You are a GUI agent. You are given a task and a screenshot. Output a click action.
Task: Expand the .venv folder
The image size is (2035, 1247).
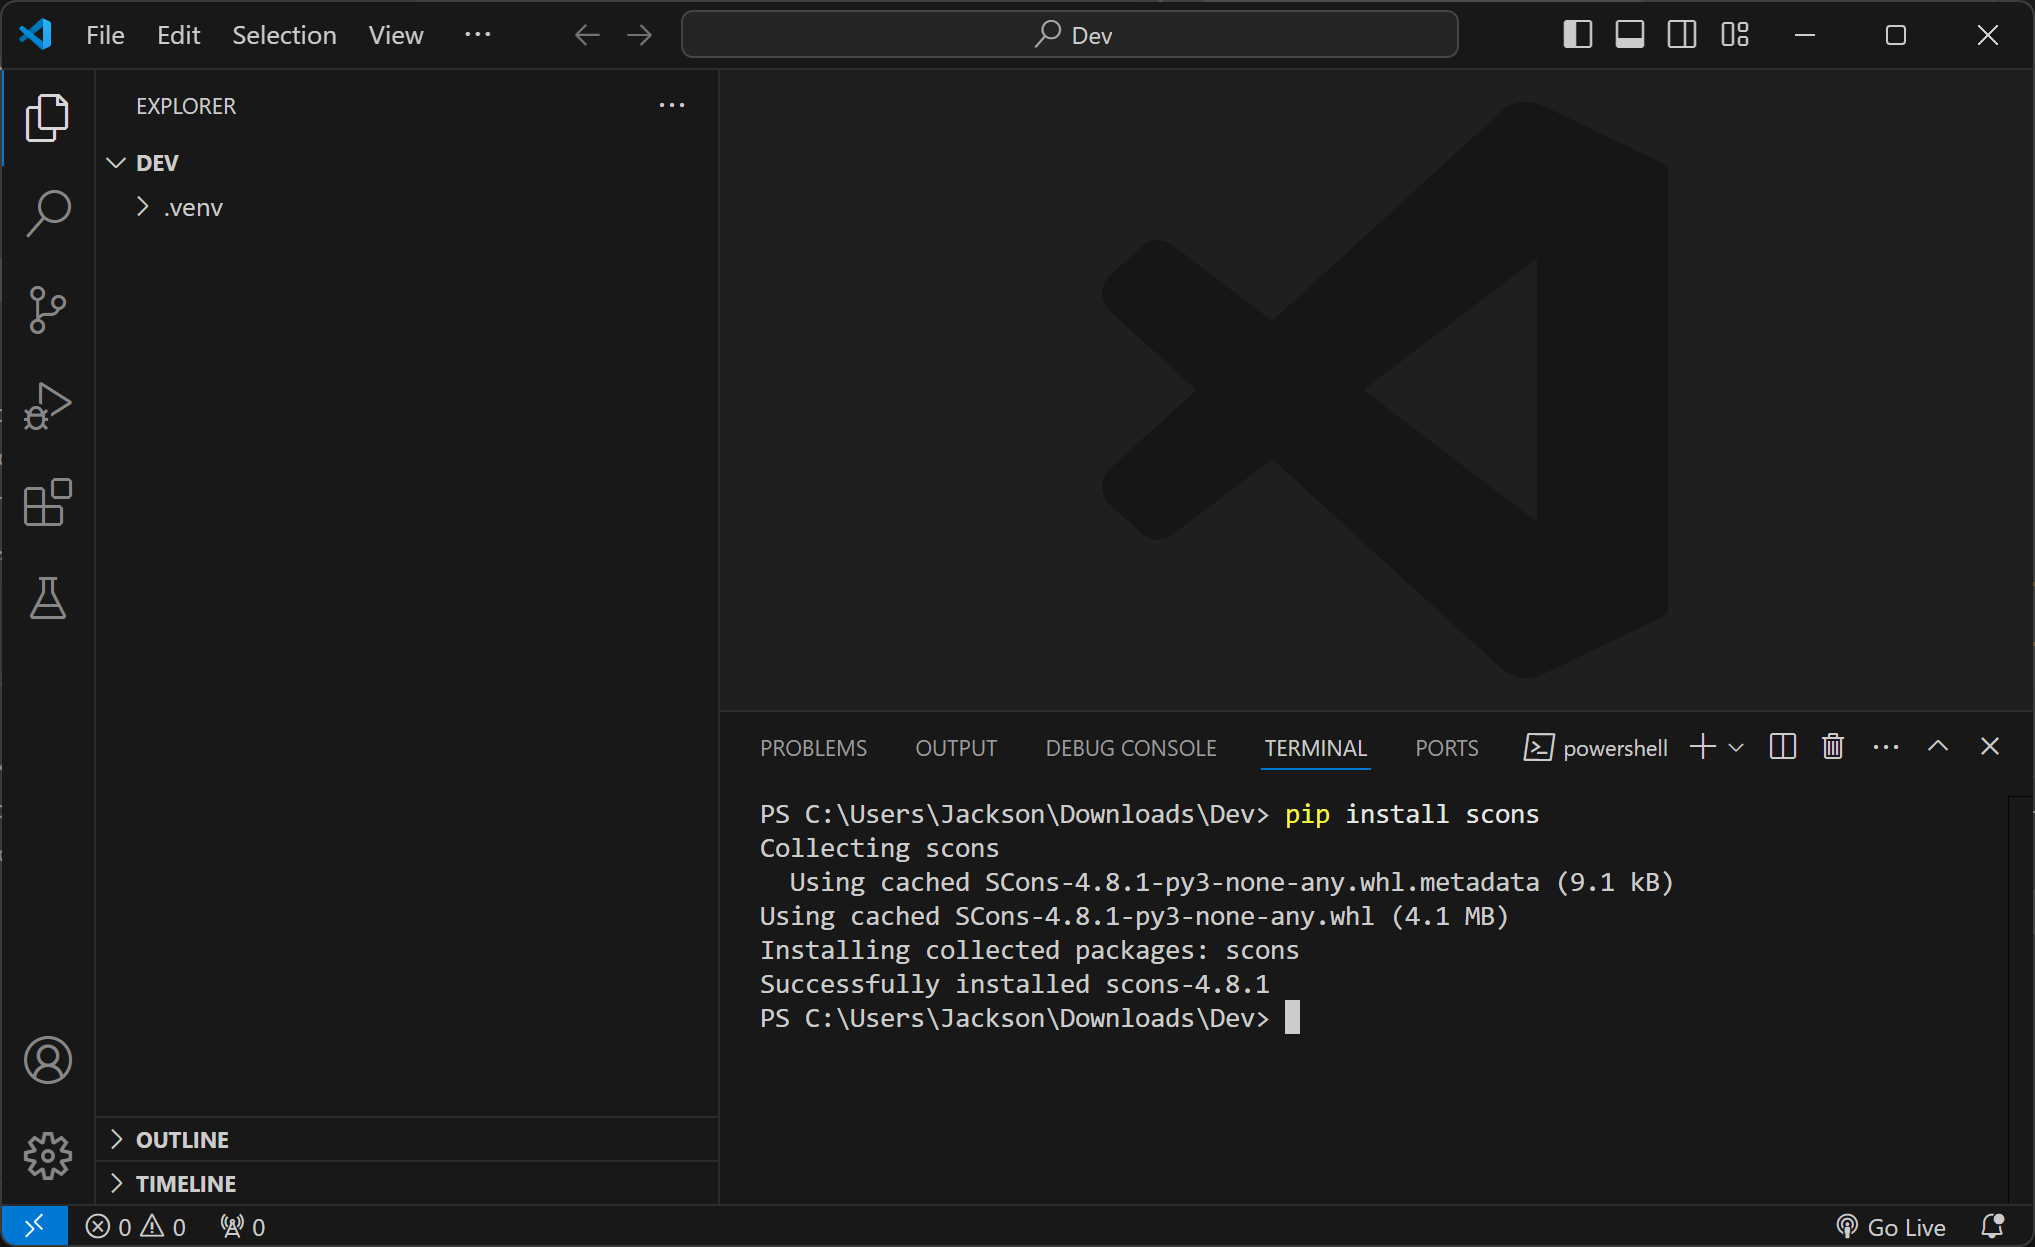click(193, 208)
